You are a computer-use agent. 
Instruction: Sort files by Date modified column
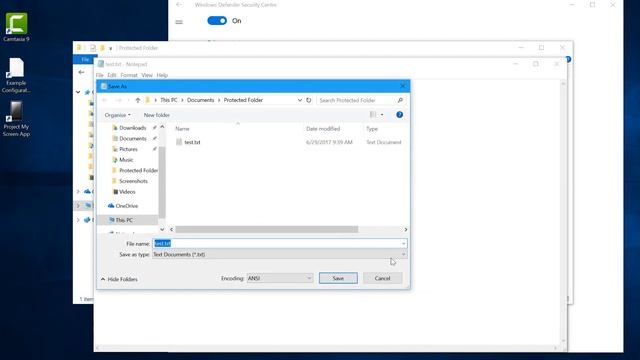click(x=323, y=129)
